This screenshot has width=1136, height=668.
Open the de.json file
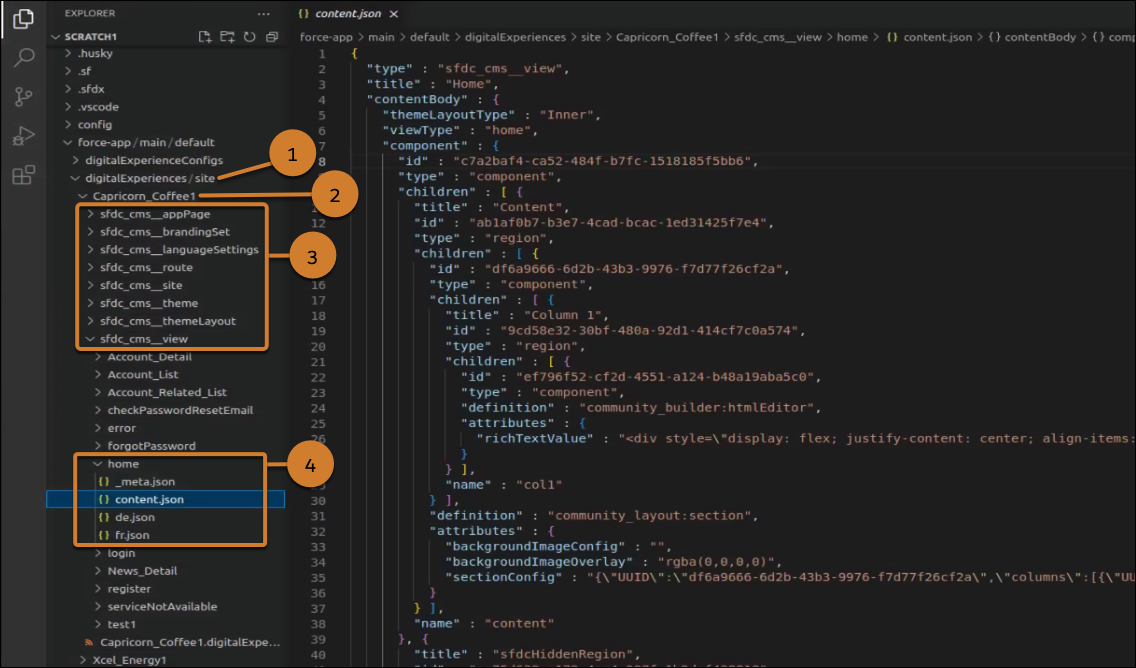pos(135,517)
